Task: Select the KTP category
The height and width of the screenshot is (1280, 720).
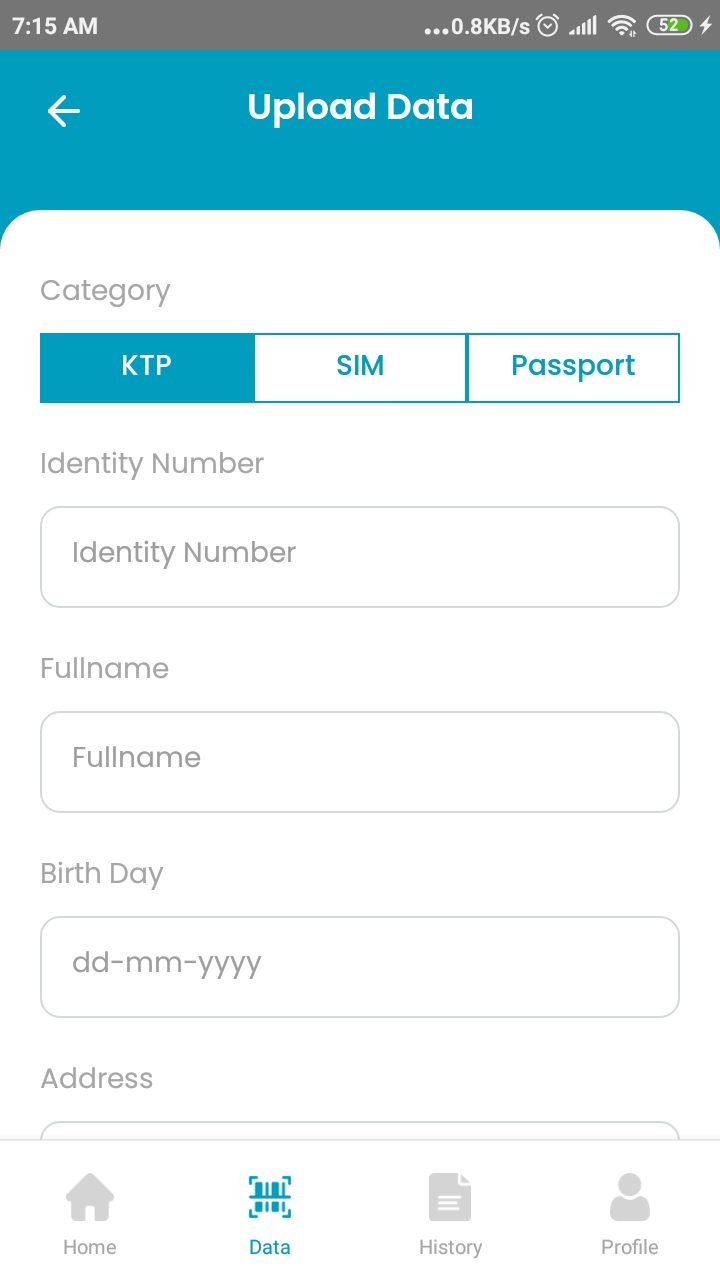Action: pos(147,368)
